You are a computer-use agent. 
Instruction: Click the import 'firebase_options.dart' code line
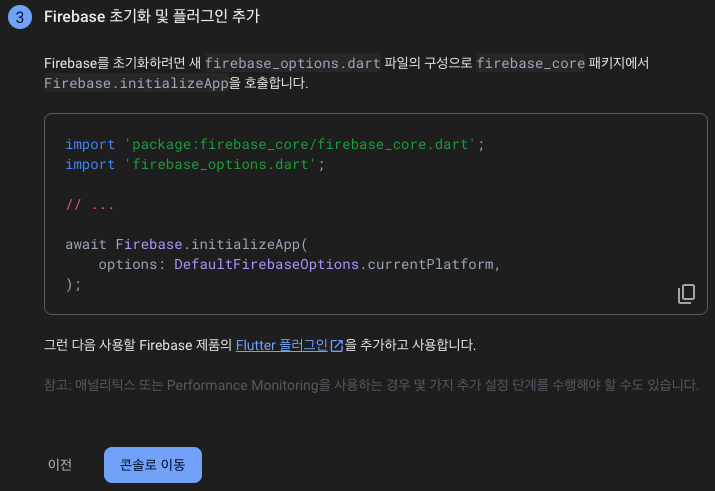coord(195,165)
